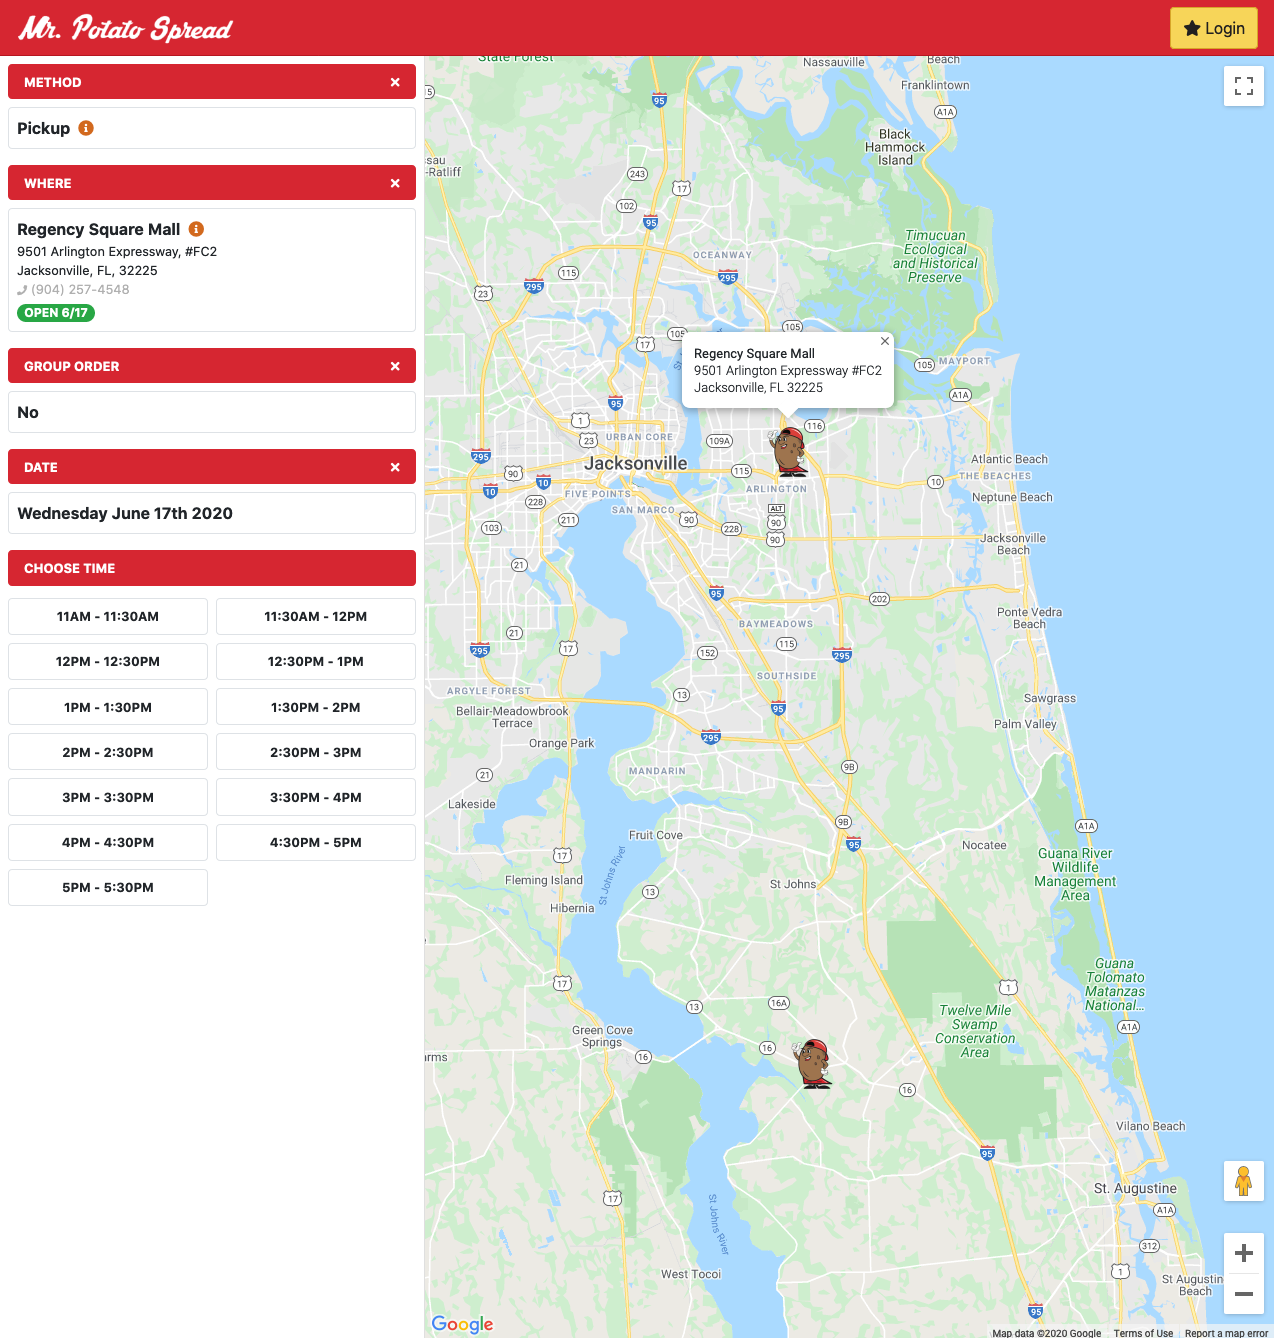Clear the Group Order selection with X
This screenshot has width=1274, height=1338.
[395, 366]
